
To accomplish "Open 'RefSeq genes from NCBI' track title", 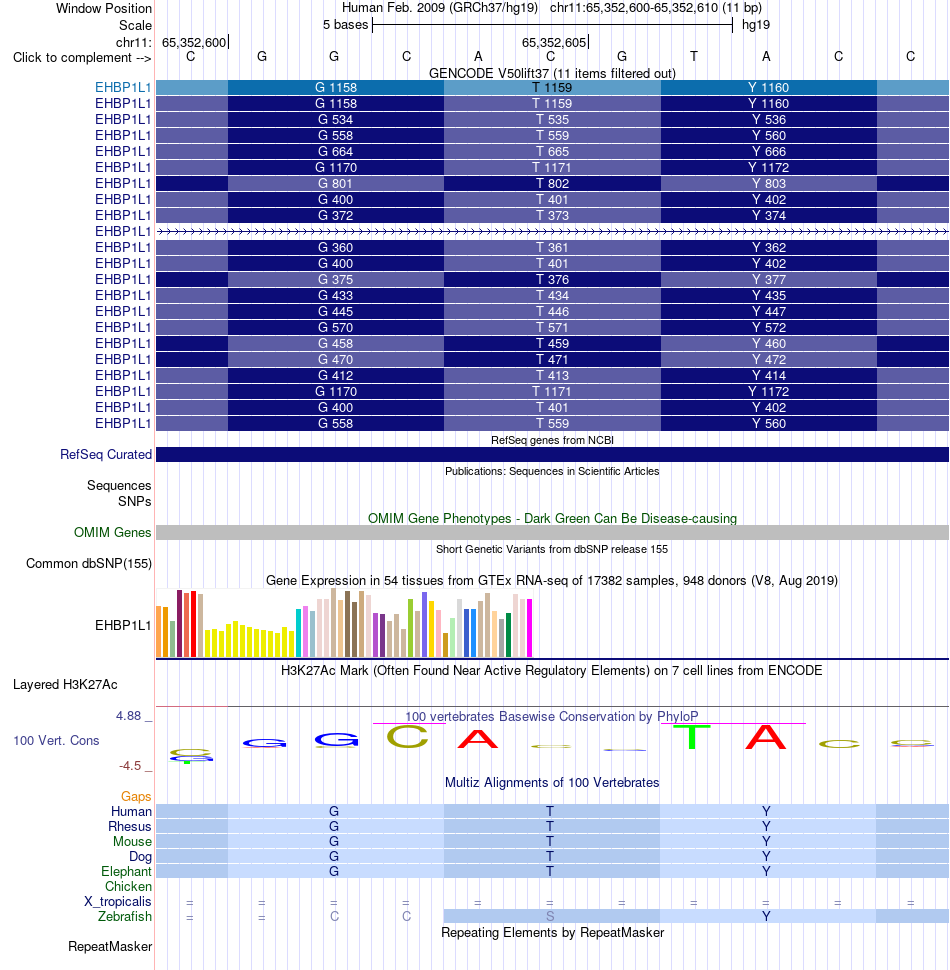I will click(552, 440).
